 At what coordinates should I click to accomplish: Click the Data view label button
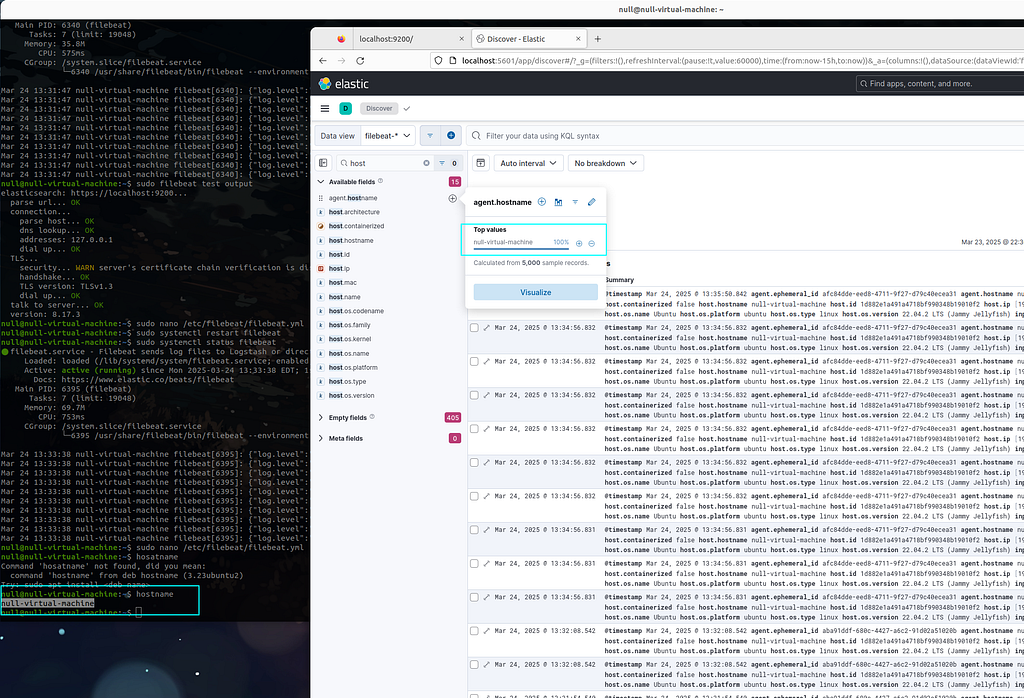[x=338, y=136]
